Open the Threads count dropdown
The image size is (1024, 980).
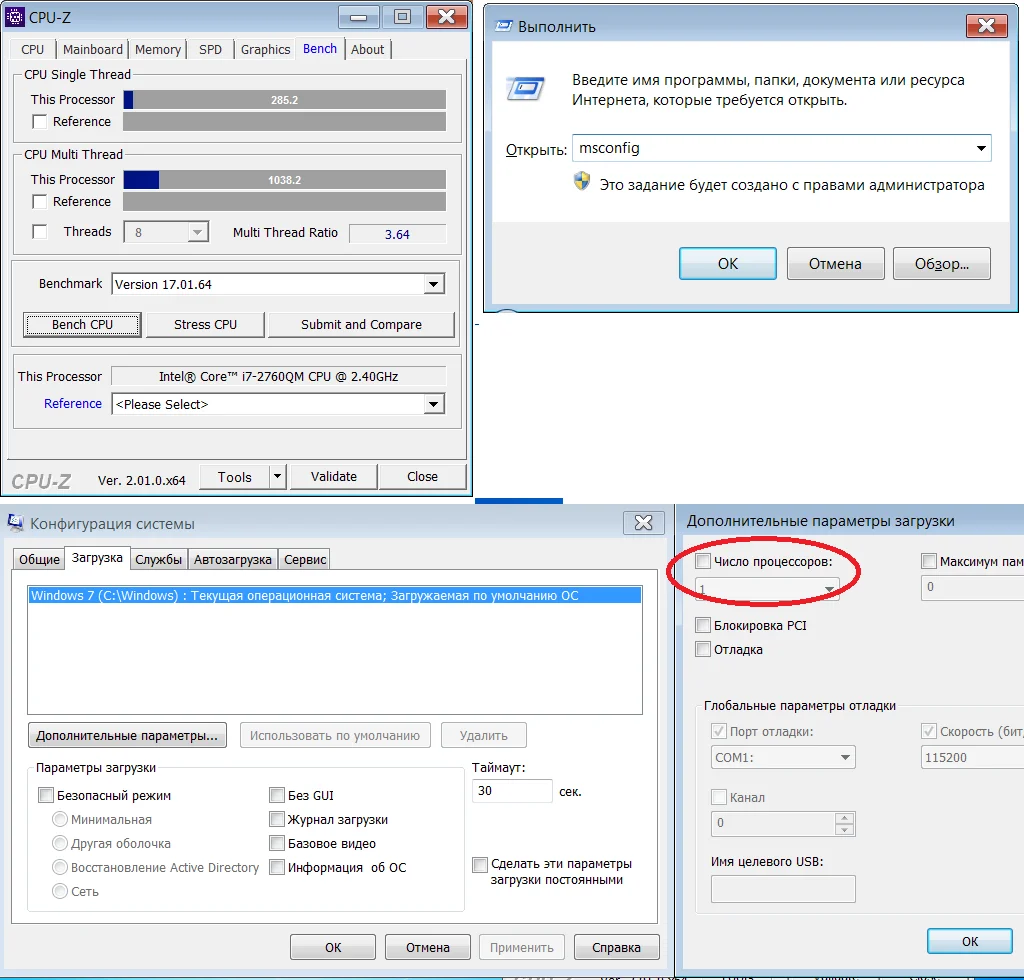point(197,232)
